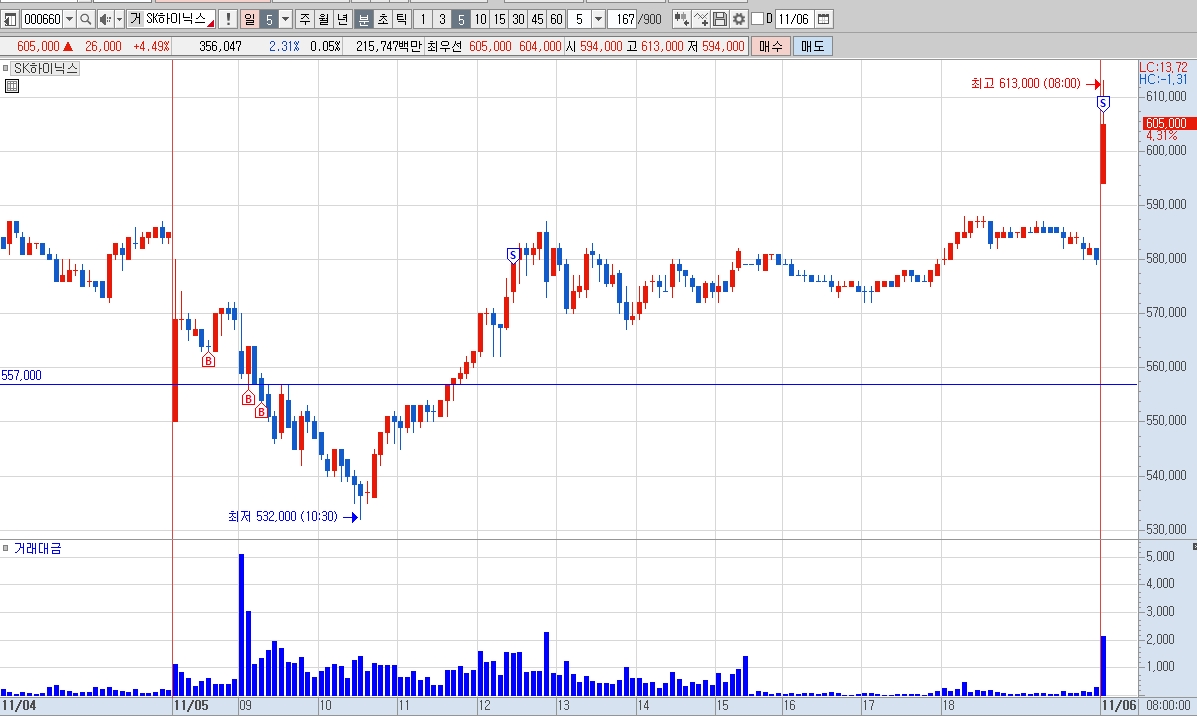Click the add line indicator icon
The width and height of the screenshot is (1197, 716).
tap(701, 19)
